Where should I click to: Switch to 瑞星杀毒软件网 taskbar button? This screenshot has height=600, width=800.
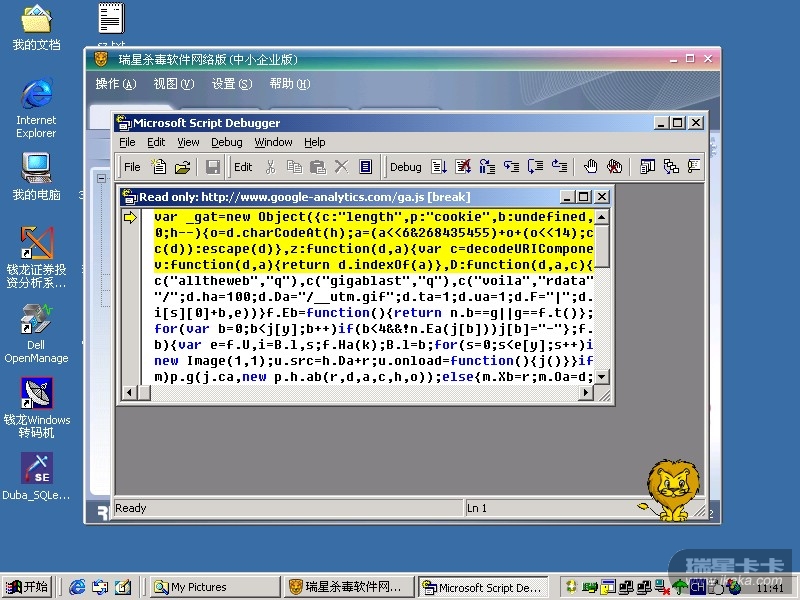click(349, 587)
